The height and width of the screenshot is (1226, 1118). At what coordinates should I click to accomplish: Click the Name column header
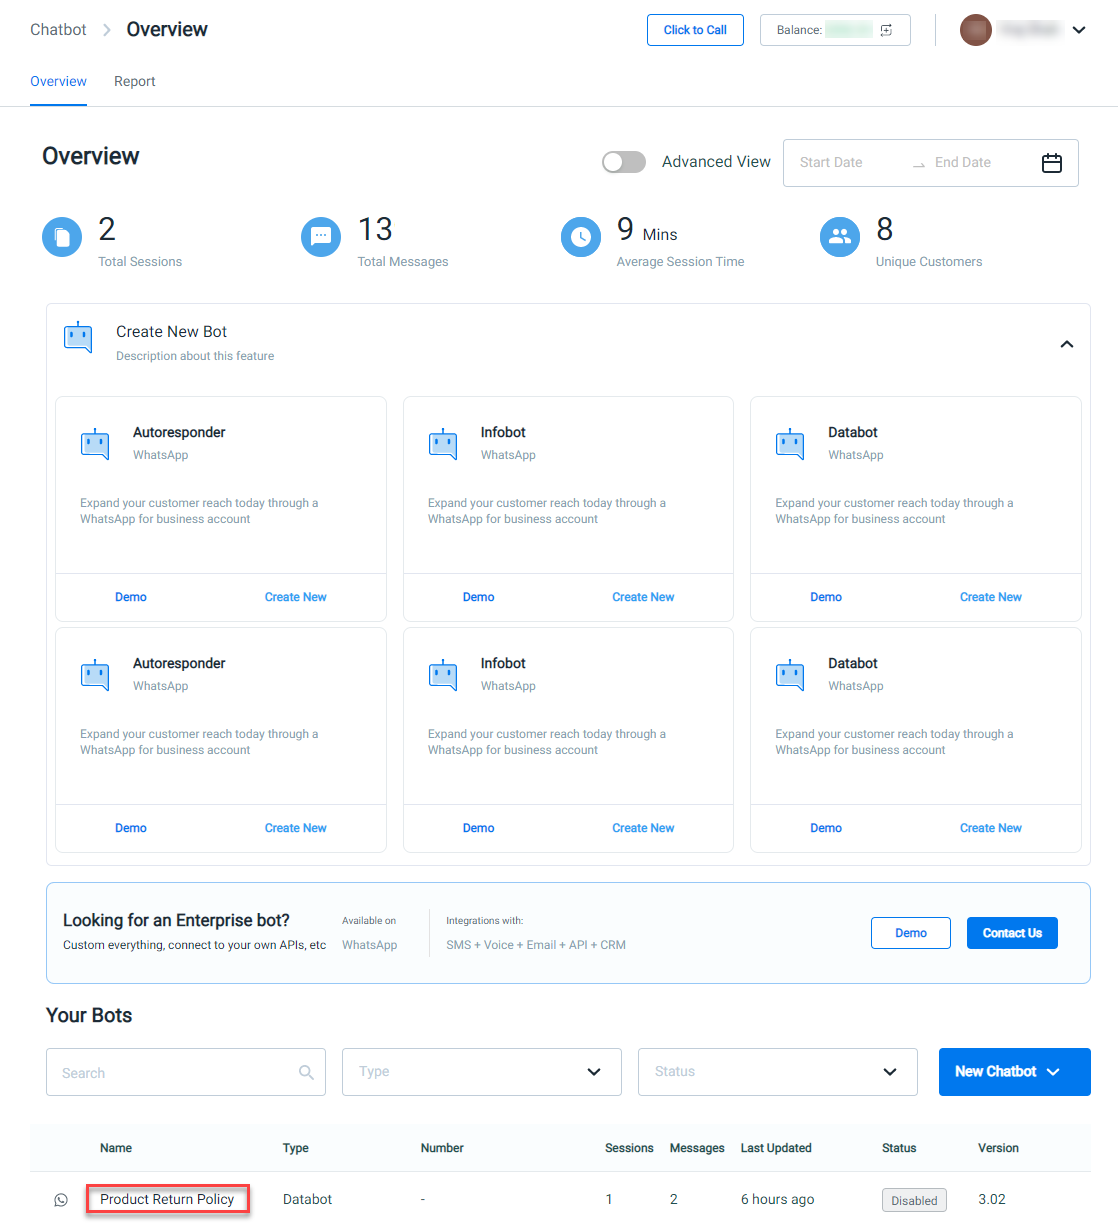tap(116, 1148)
